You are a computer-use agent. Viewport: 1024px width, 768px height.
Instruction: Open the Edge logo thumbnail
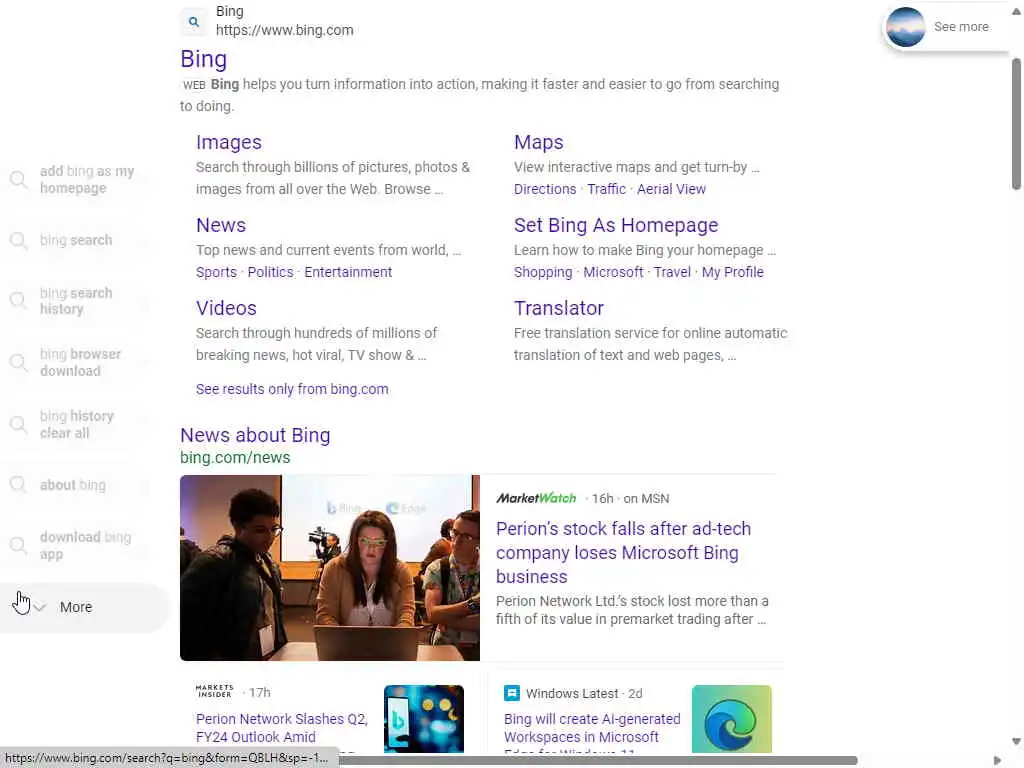click(x=731, y=718)
